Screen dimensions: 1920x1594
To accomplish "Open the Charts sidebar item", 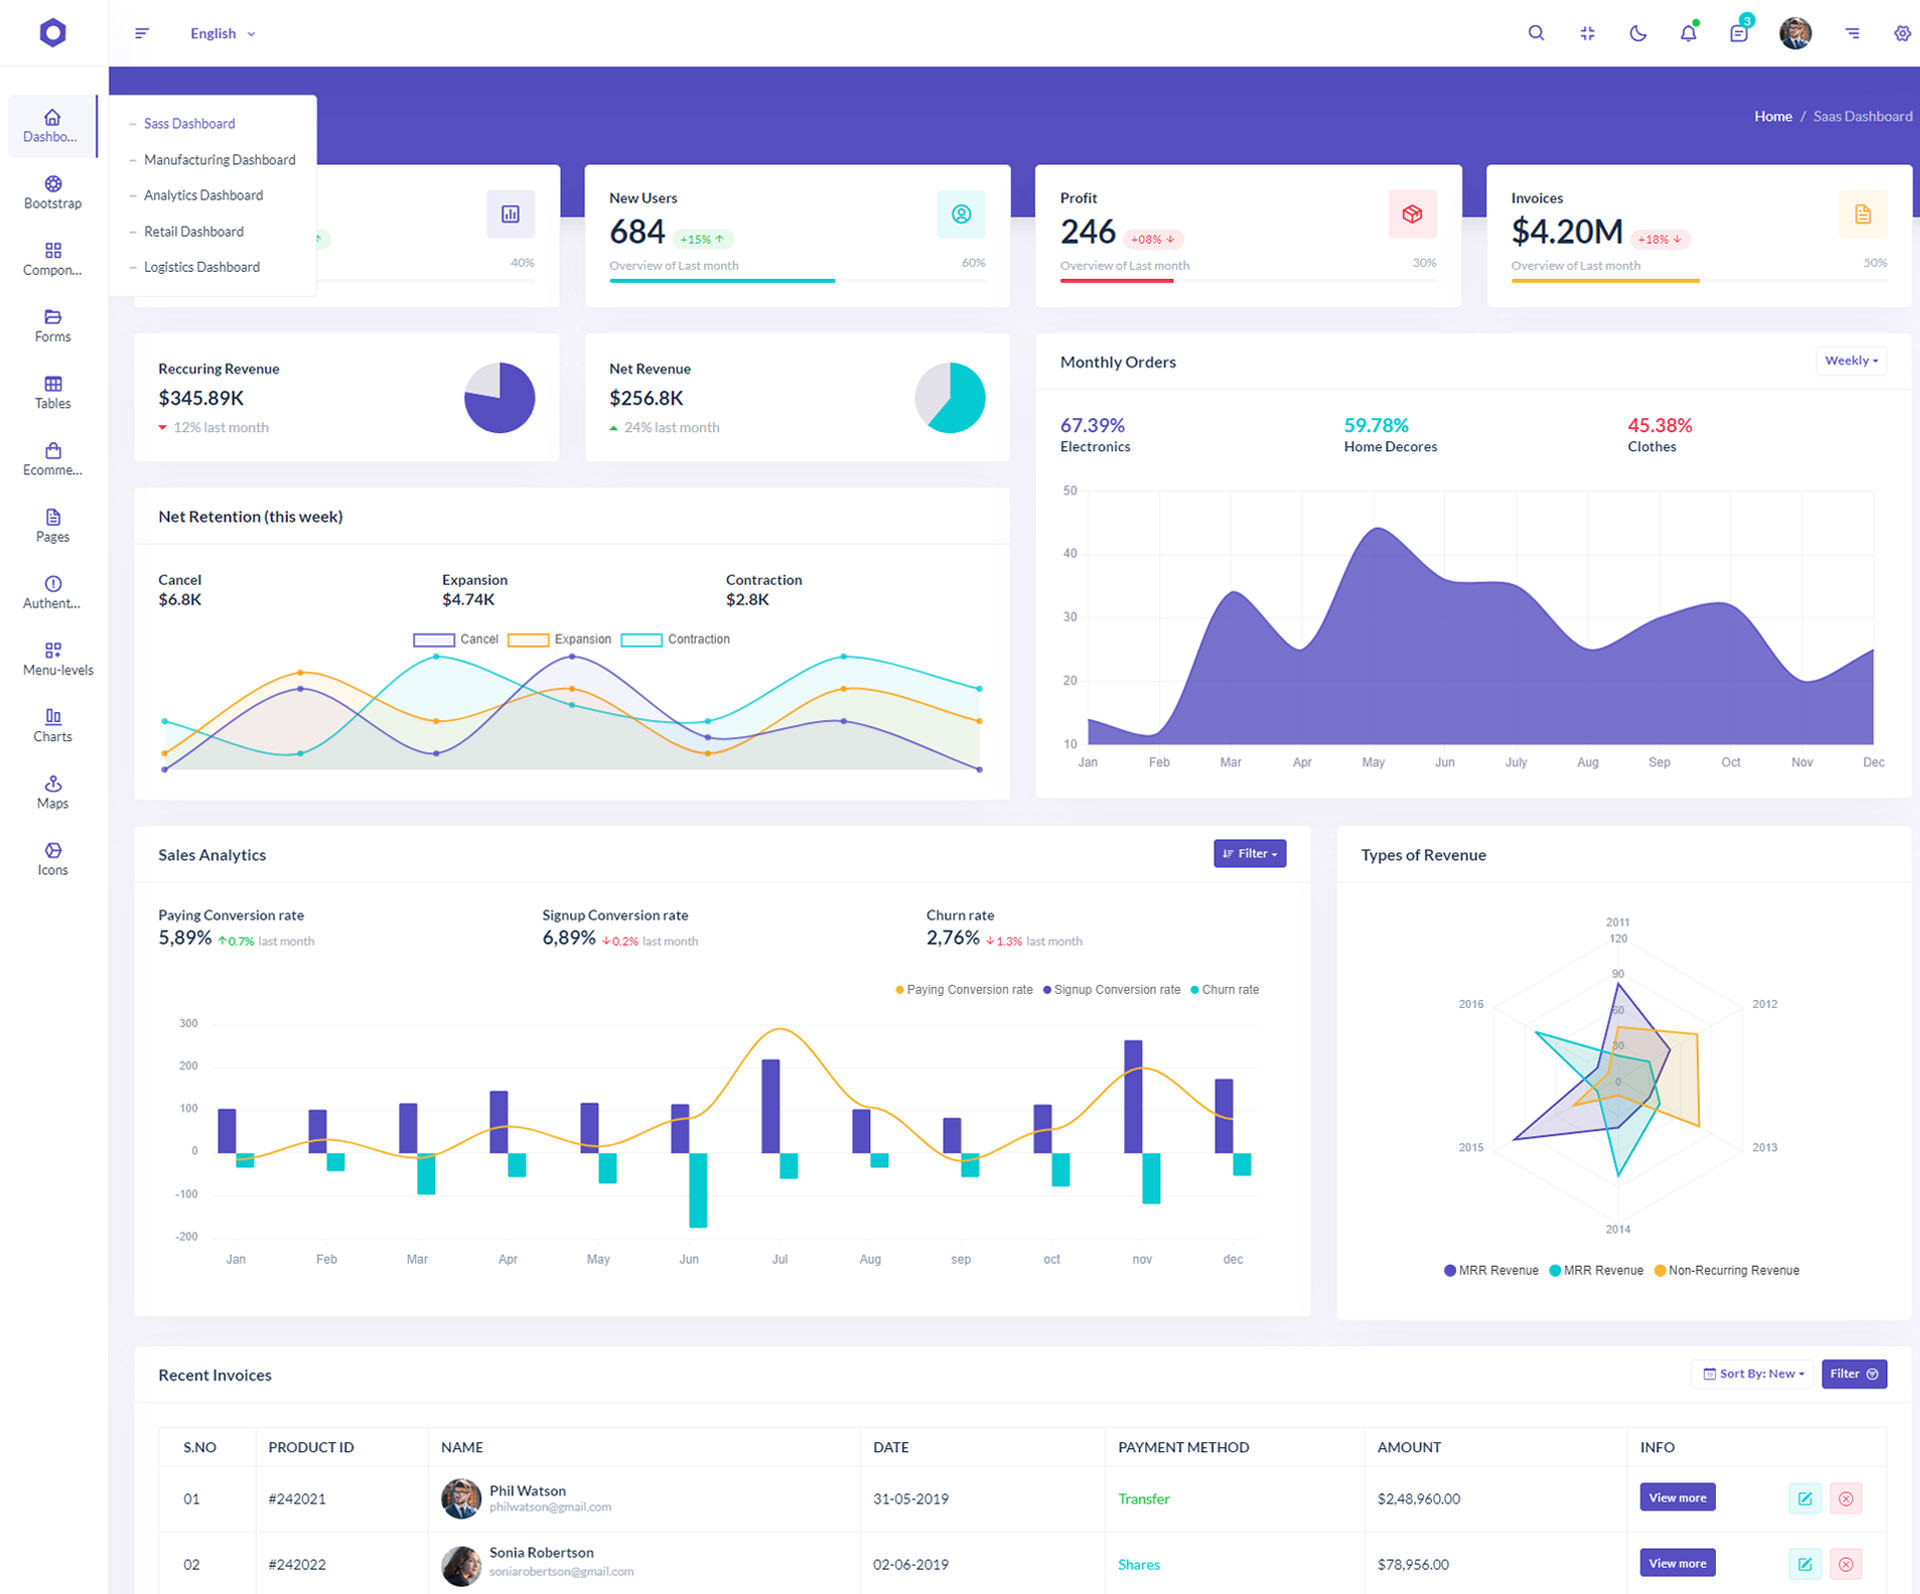I will pyautogui.click(x=53, y=725).
